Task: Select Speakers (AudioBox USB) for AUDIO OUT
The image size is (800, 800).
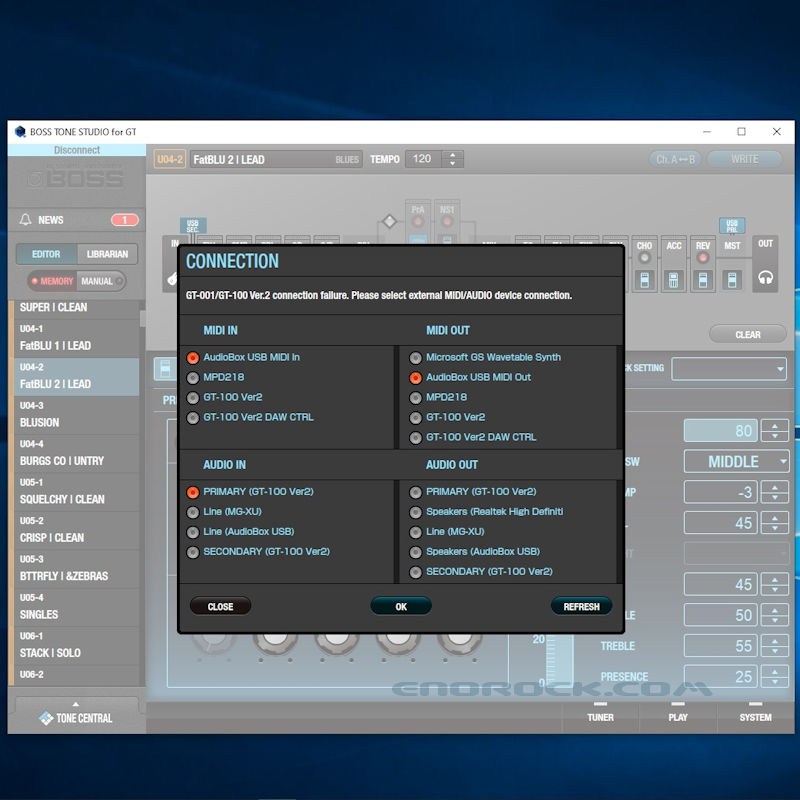Action: (415, 552)
